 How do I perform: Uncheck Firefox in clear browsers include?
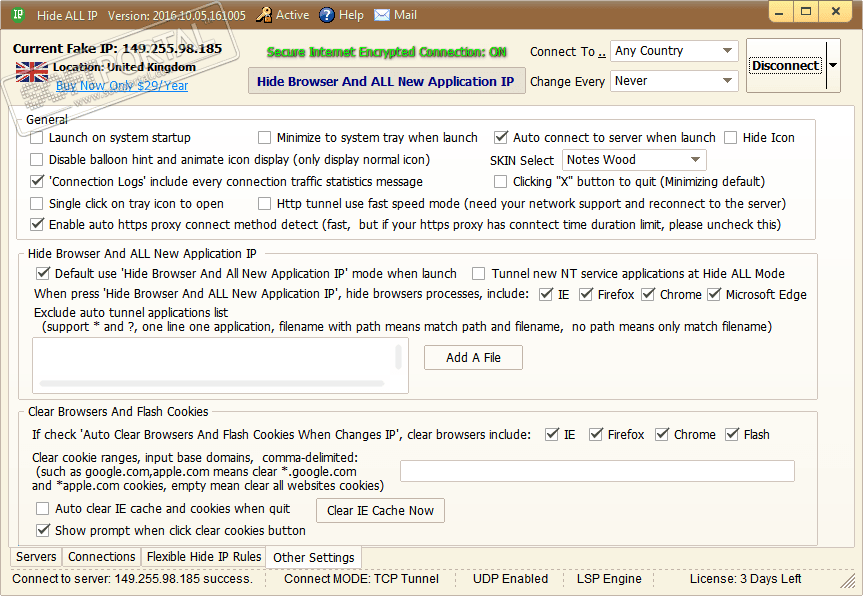click(x=596, y=434)
